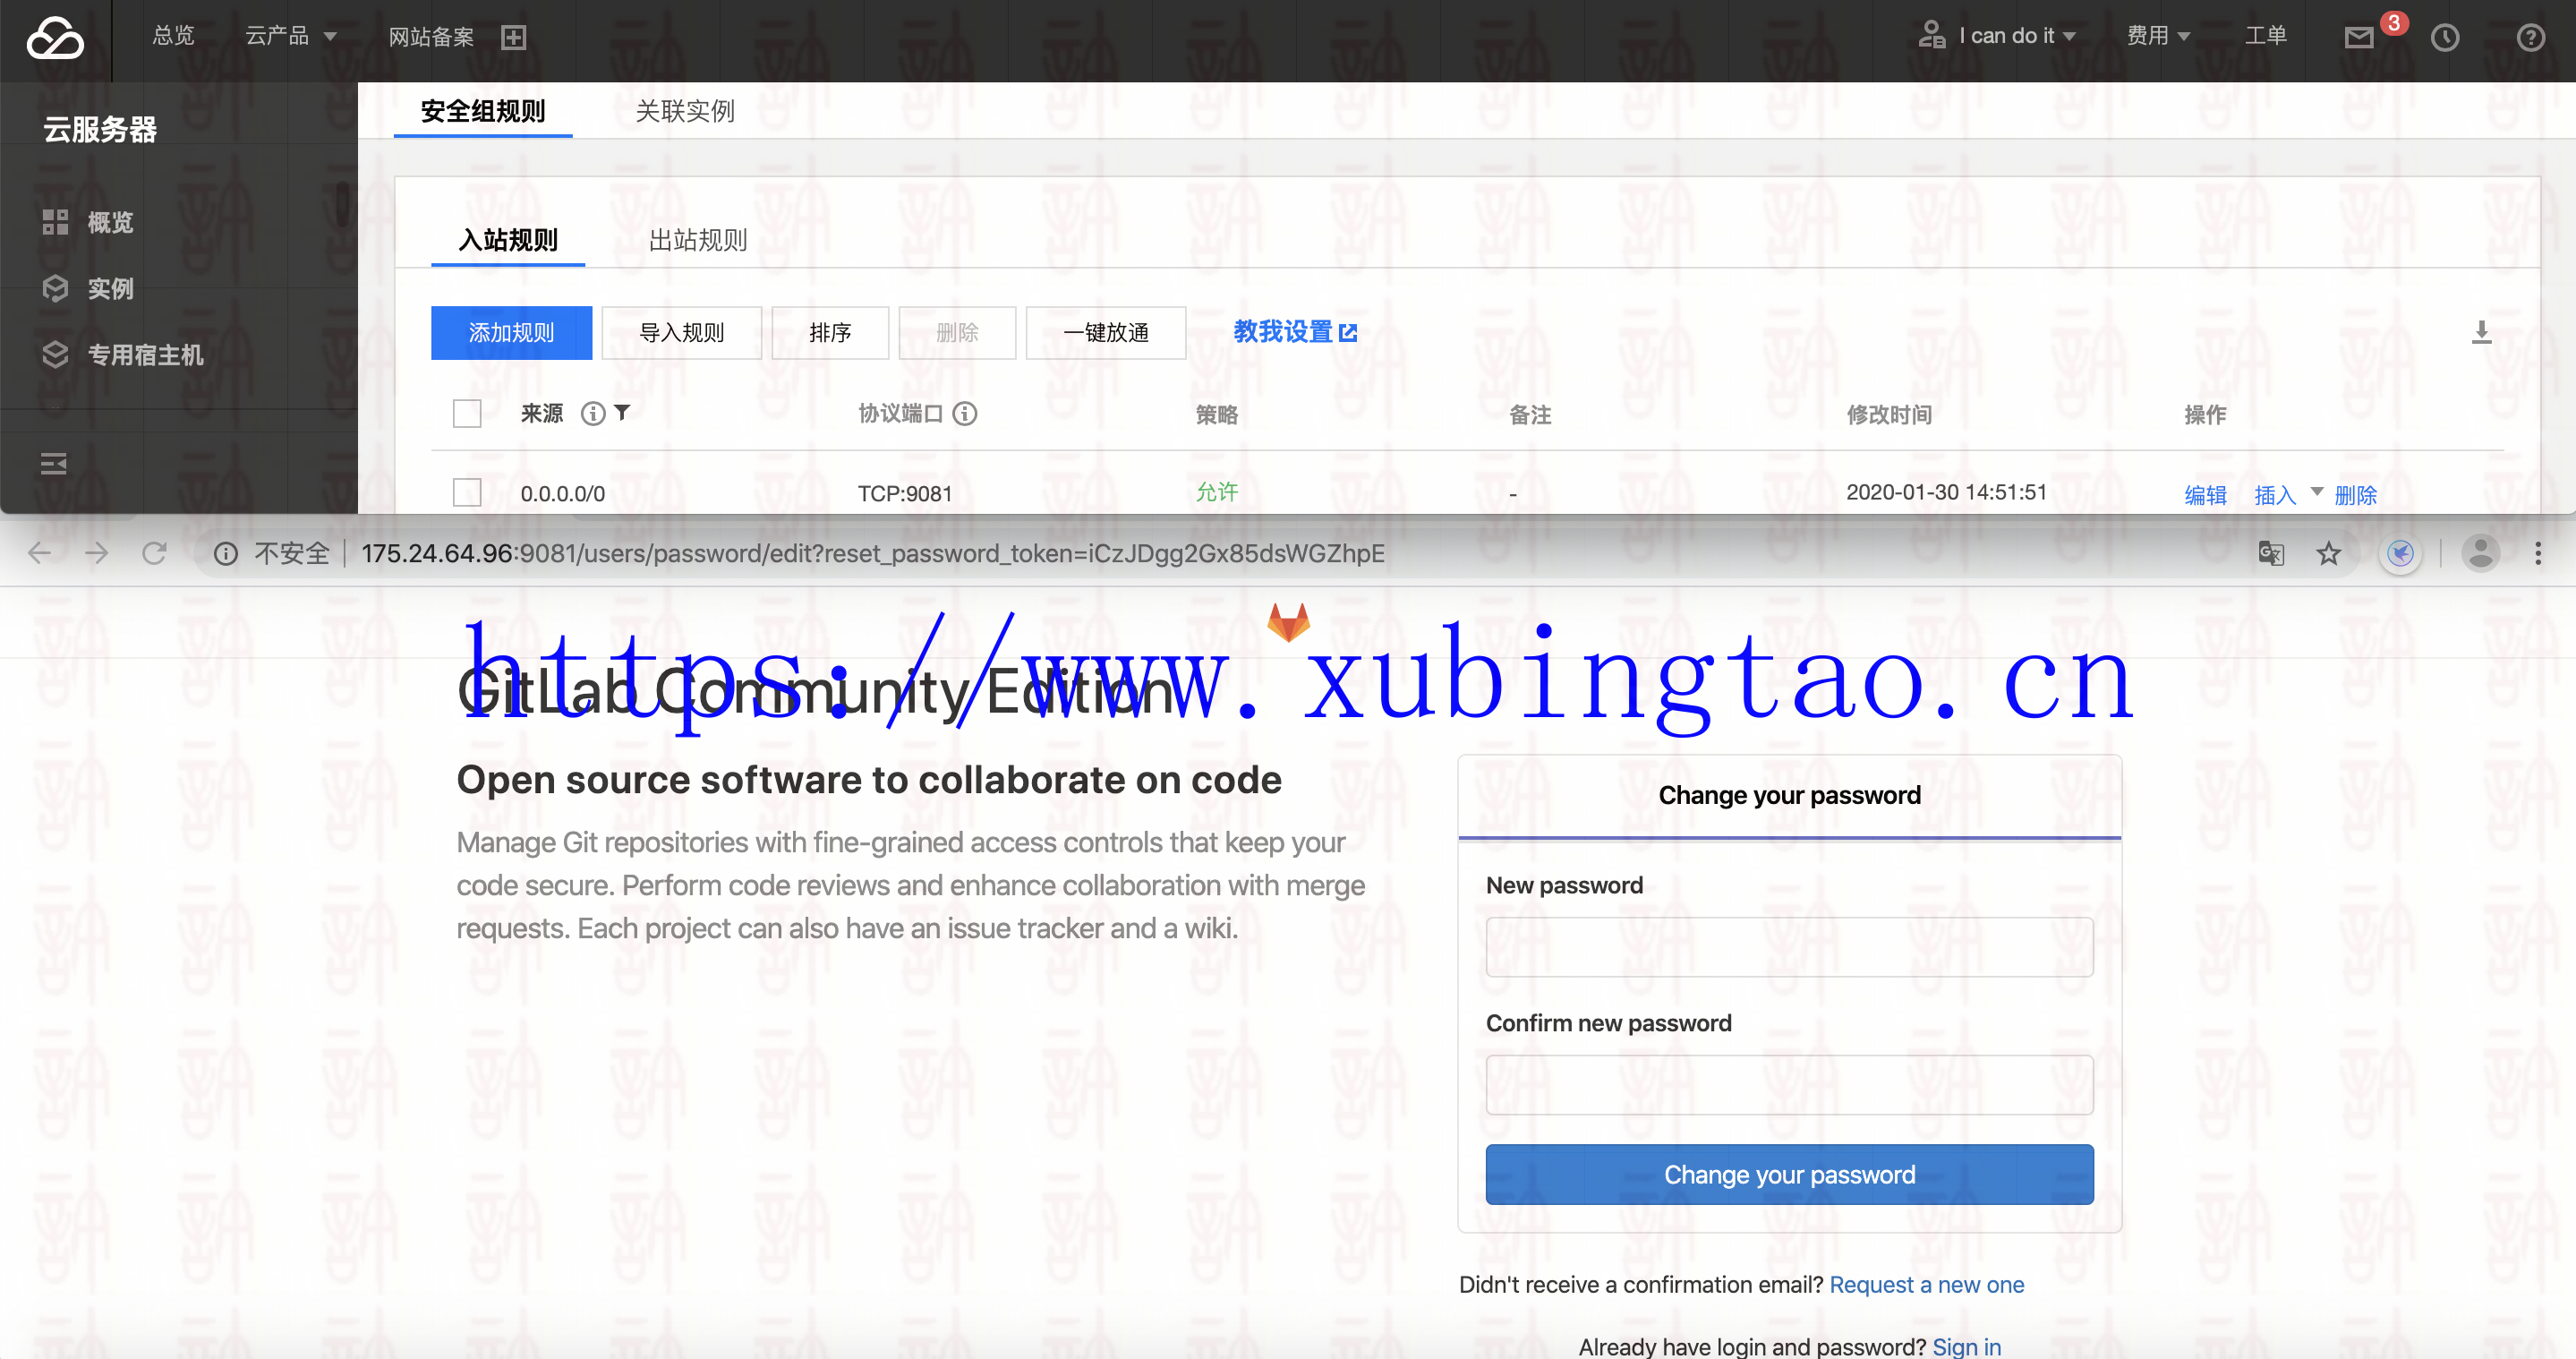This screenshot has height=1359, width=2576.
Task: Click the 概览 grid icon in sidebar
Action: pos(55,222)
